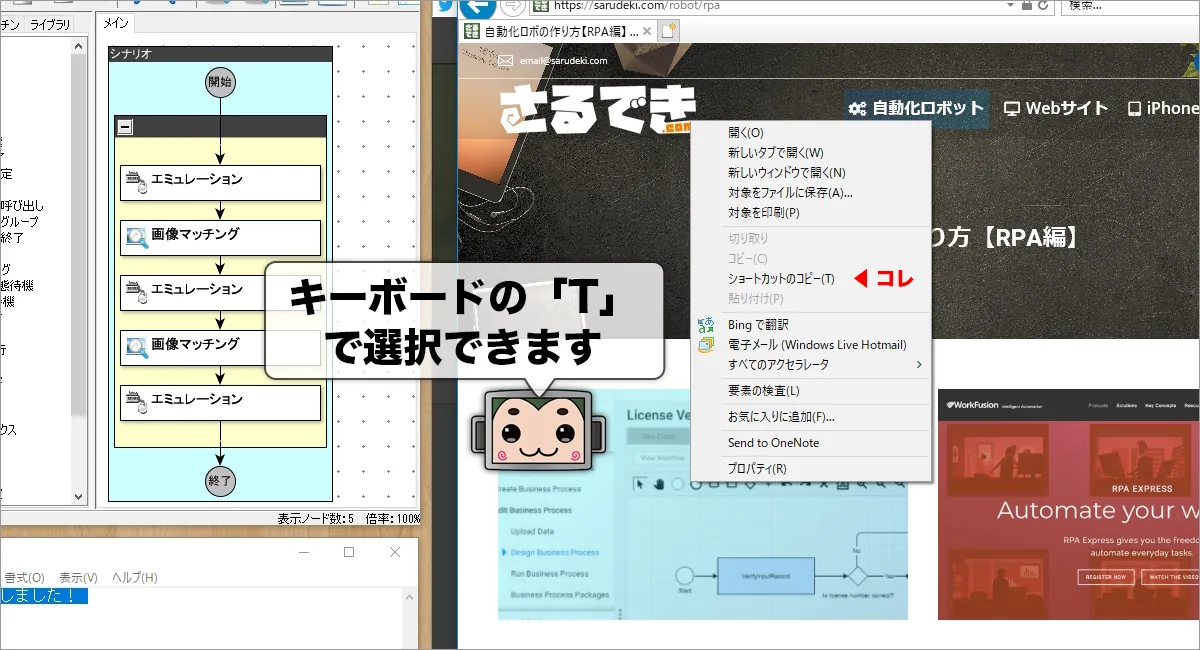1200x650 pixels.
Task: Click the up arrow of the Notepad scrollbar
Action: [409, 596]
